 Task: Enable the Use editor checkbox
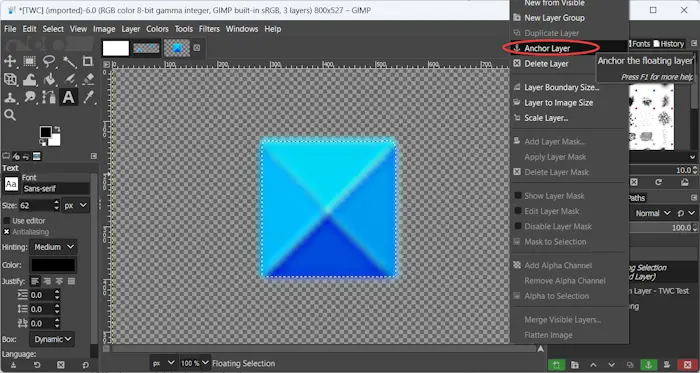(x=7, y=221)
